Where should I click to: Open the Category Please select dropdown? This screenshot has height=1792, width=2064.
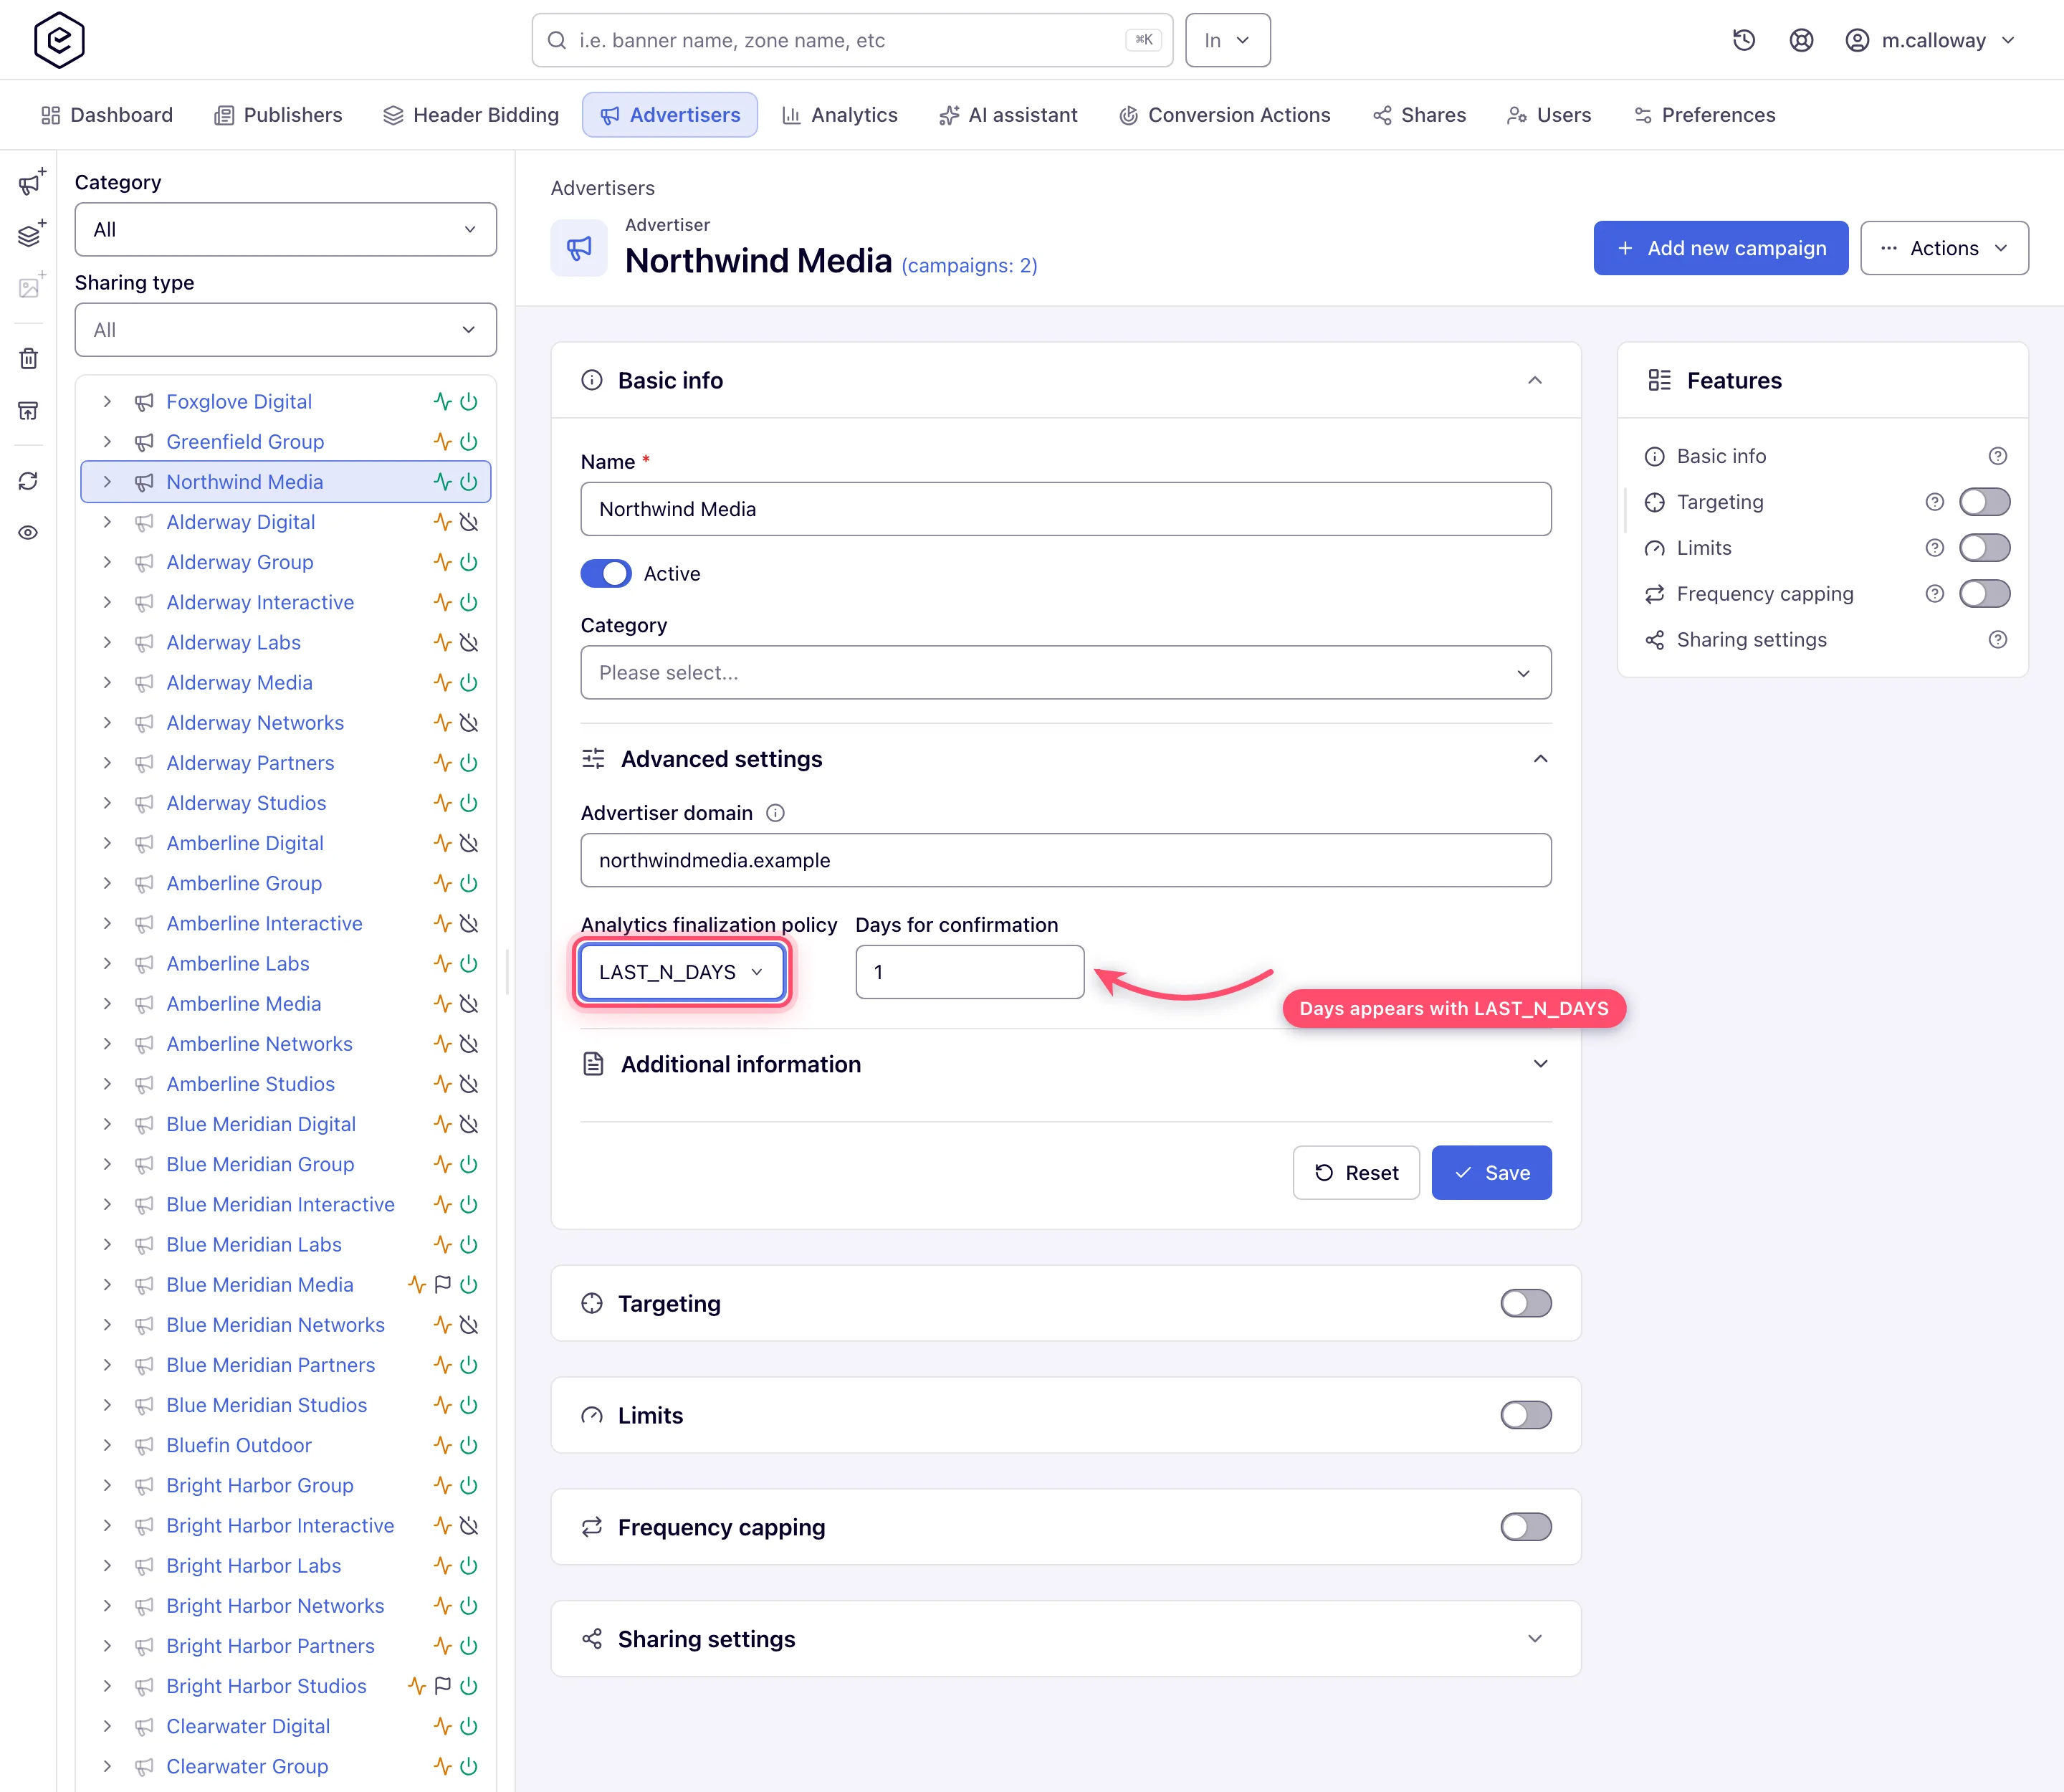tap(1066, 673)
